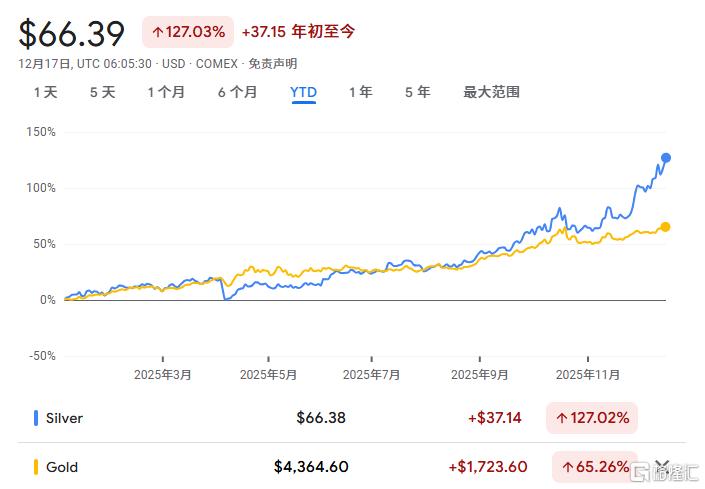
Task: Switch to the 5天 range tab
Action: click(x=102, y=92)
